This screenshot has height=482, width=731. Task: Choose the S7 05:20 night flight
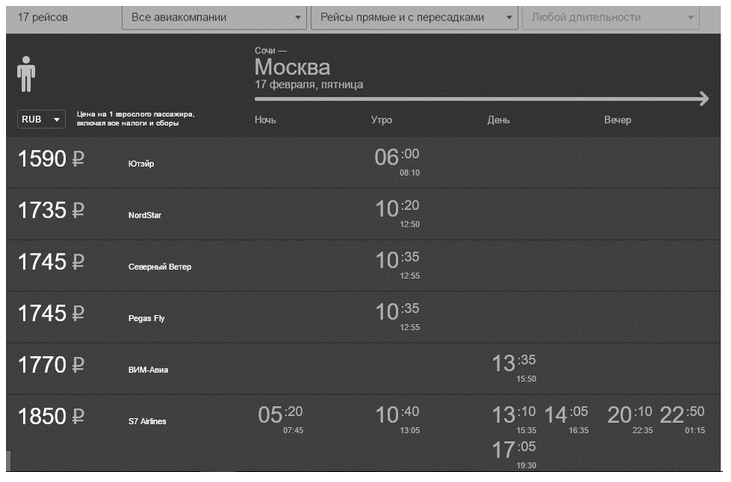click(280, 415)
